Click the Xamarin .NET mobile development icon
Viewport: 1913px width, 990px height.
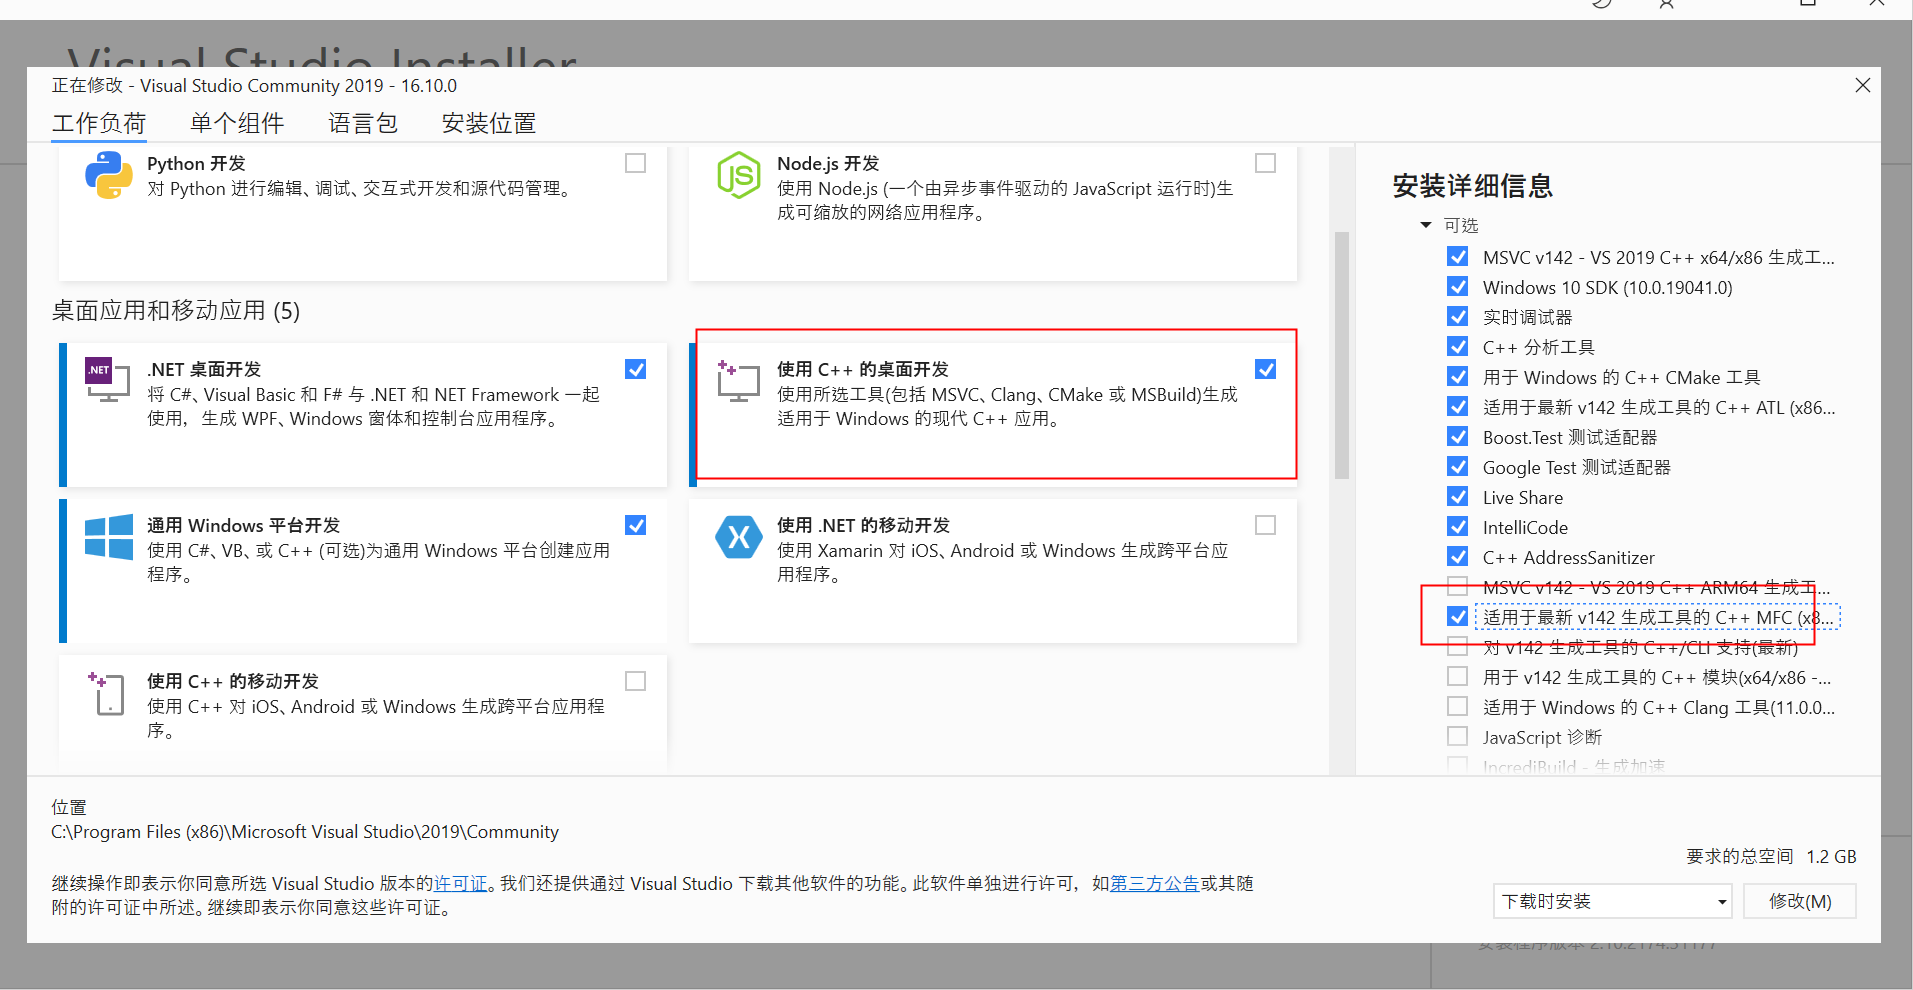739,537
